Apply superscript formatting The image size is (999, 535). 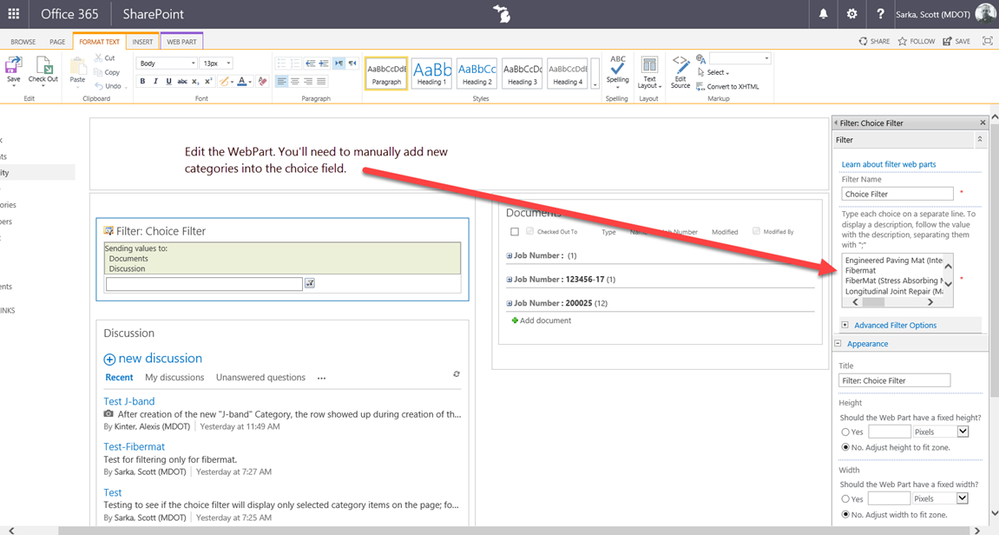pyautogui.click(x=208, y=82)
